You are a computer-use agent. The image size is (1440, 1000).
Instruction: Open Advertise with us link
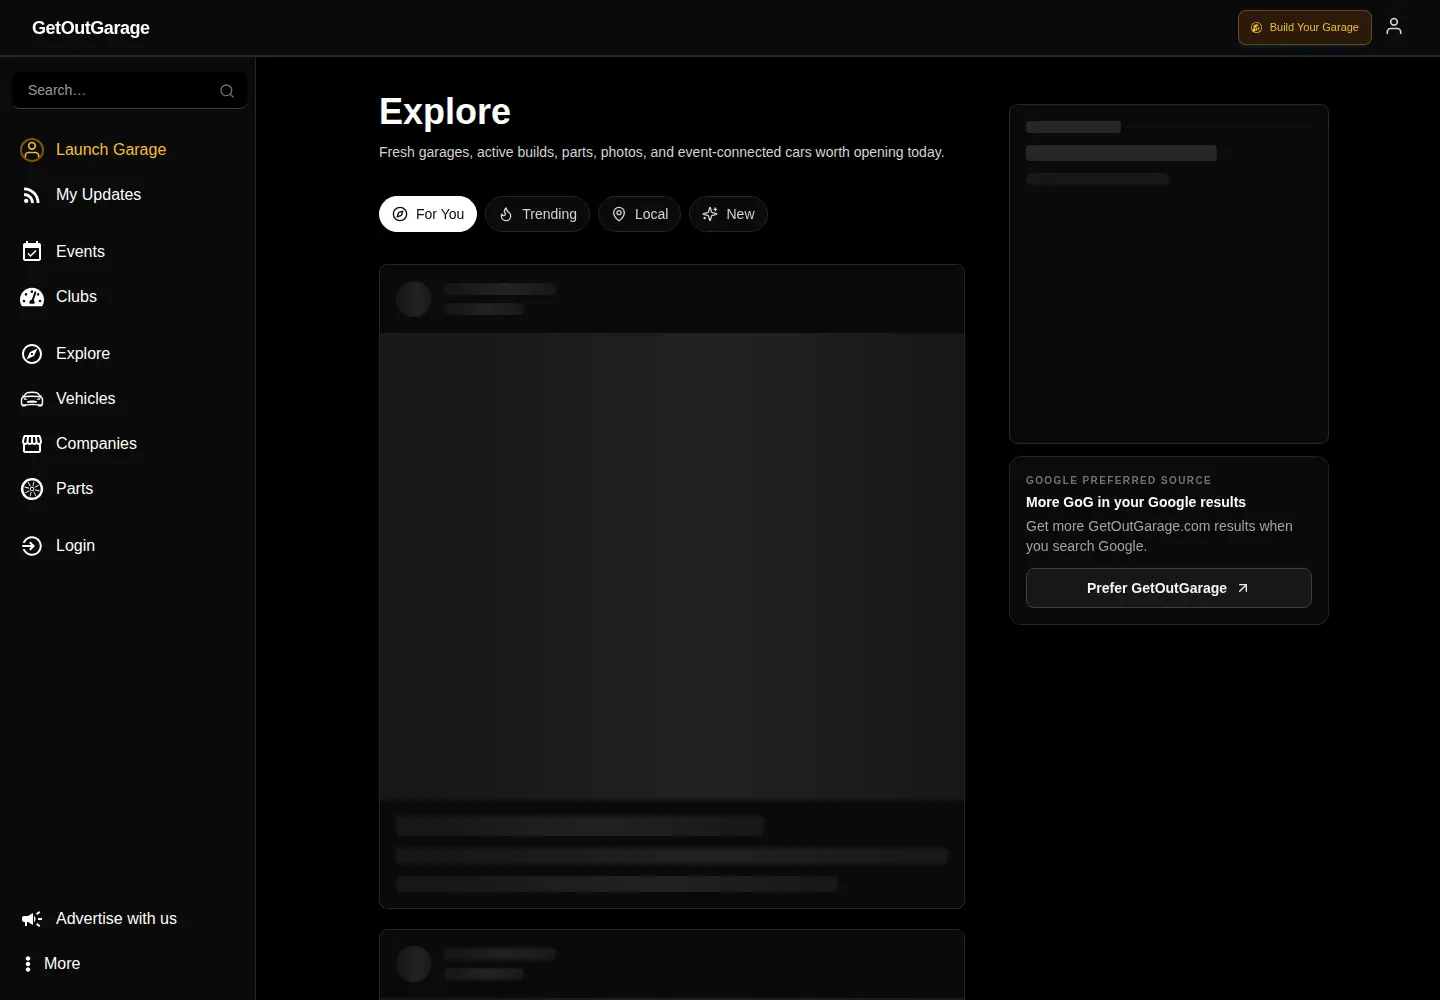116,919
